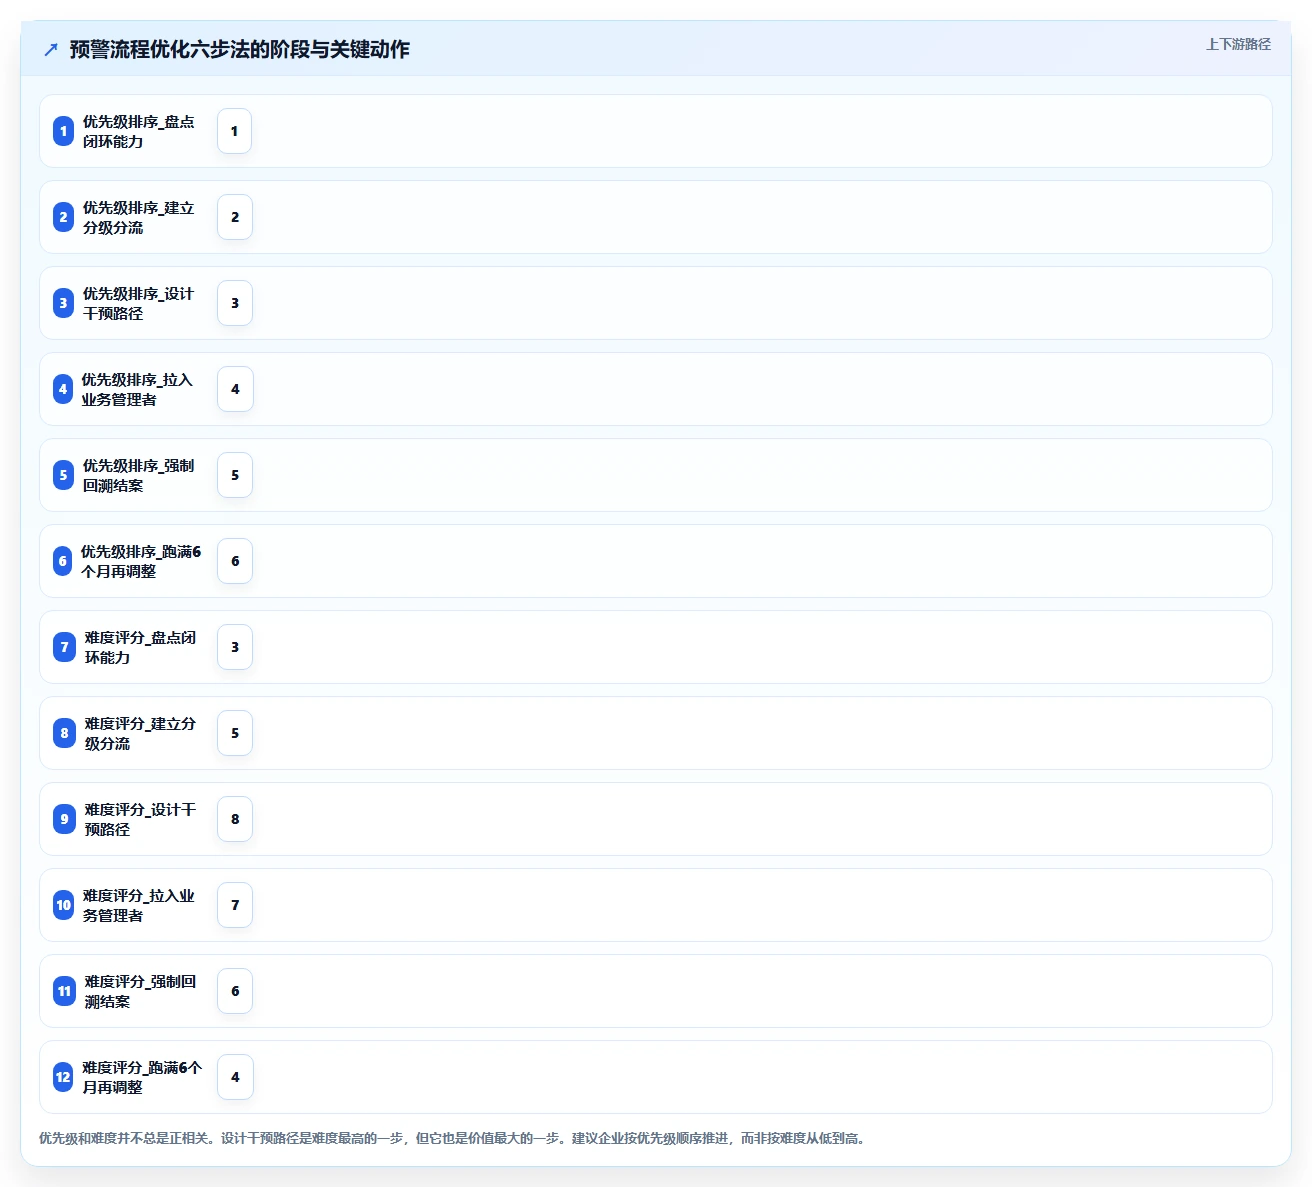Select step badge 8 for 难度评分_建立分级分流
The width and height of the screenshot is (1312, 1187).
pos(64,733)
